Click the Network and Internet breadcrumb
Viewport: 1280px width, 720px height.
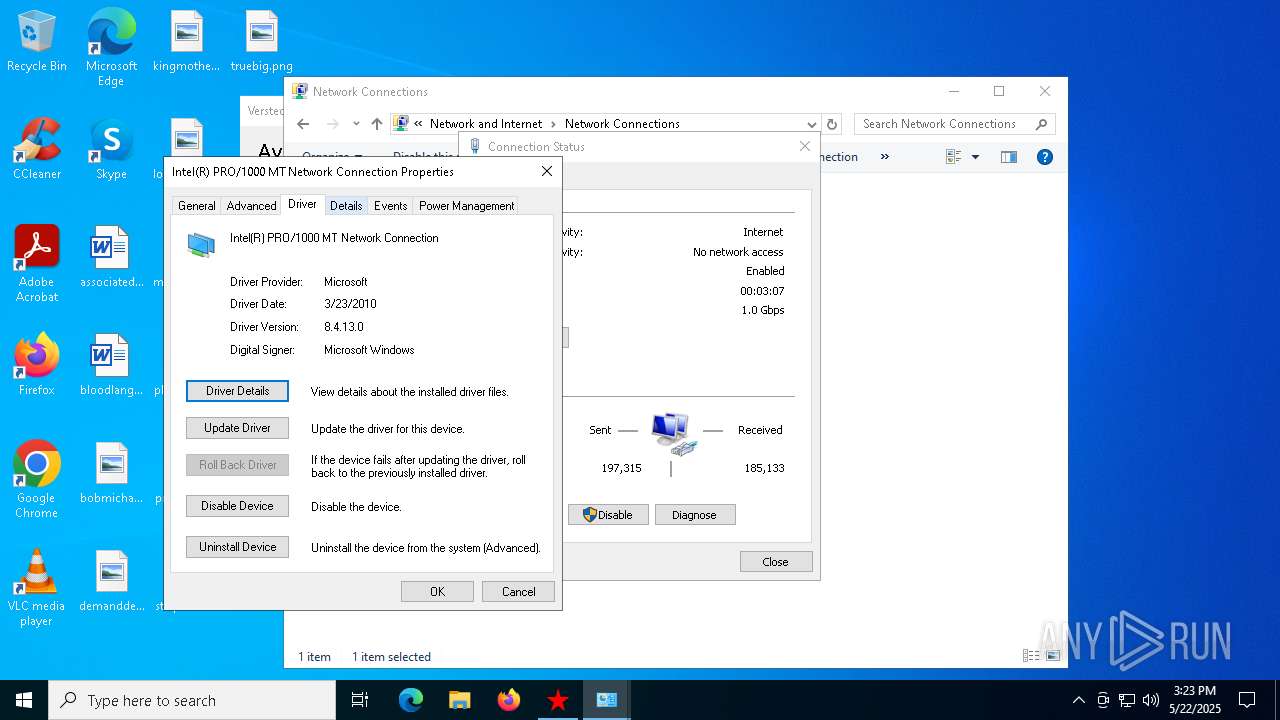pos(486,124)
